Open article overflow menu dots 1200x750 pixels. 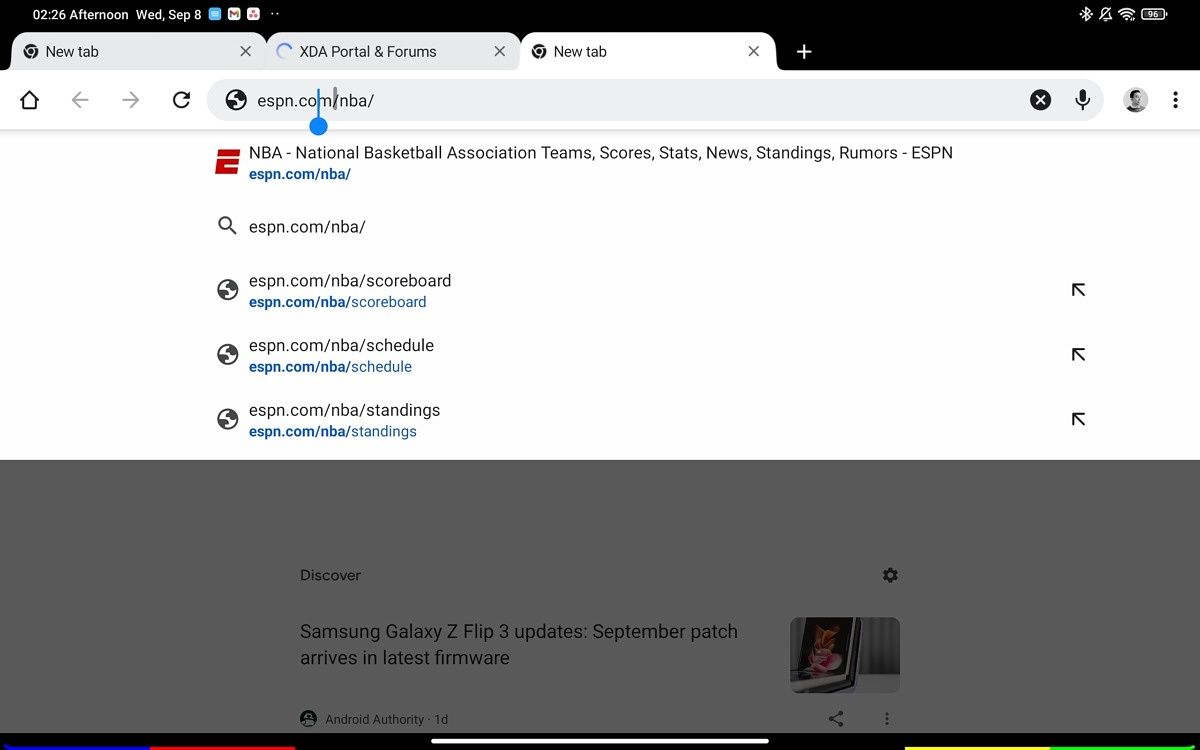tap(886, 718)
